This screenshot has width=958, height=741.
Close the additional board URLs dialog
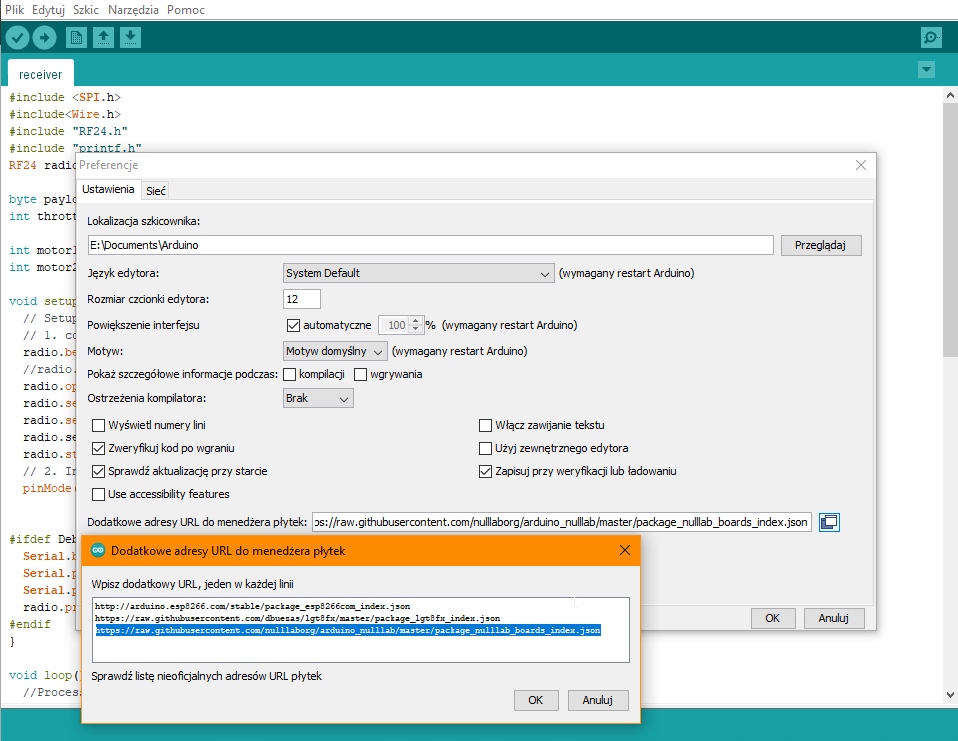point(624,550)
